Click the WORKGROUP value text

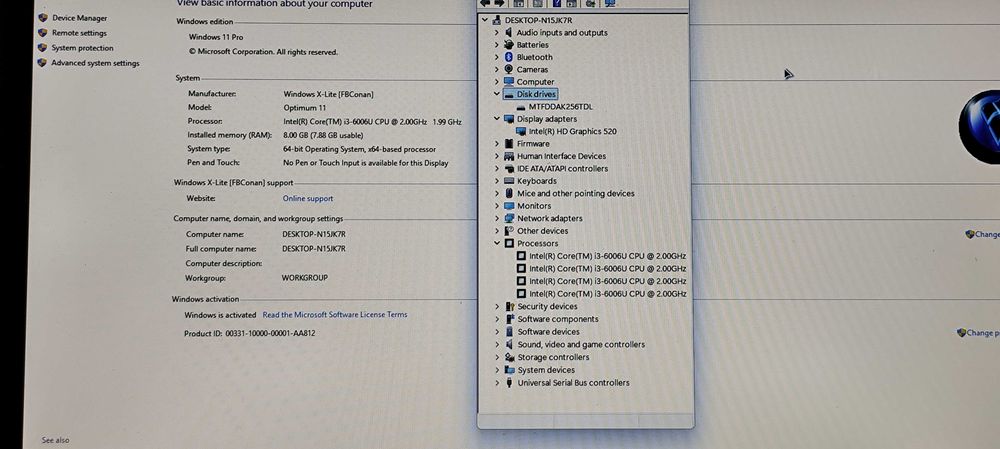(x=305, y=278)
